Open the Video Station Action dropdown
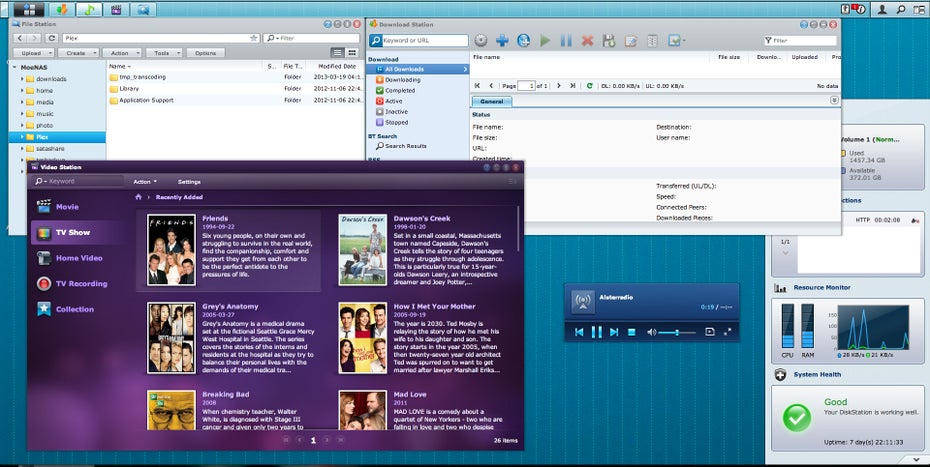Image resolution: width=930 pixels, height=467 pixels. click(145, 182)
